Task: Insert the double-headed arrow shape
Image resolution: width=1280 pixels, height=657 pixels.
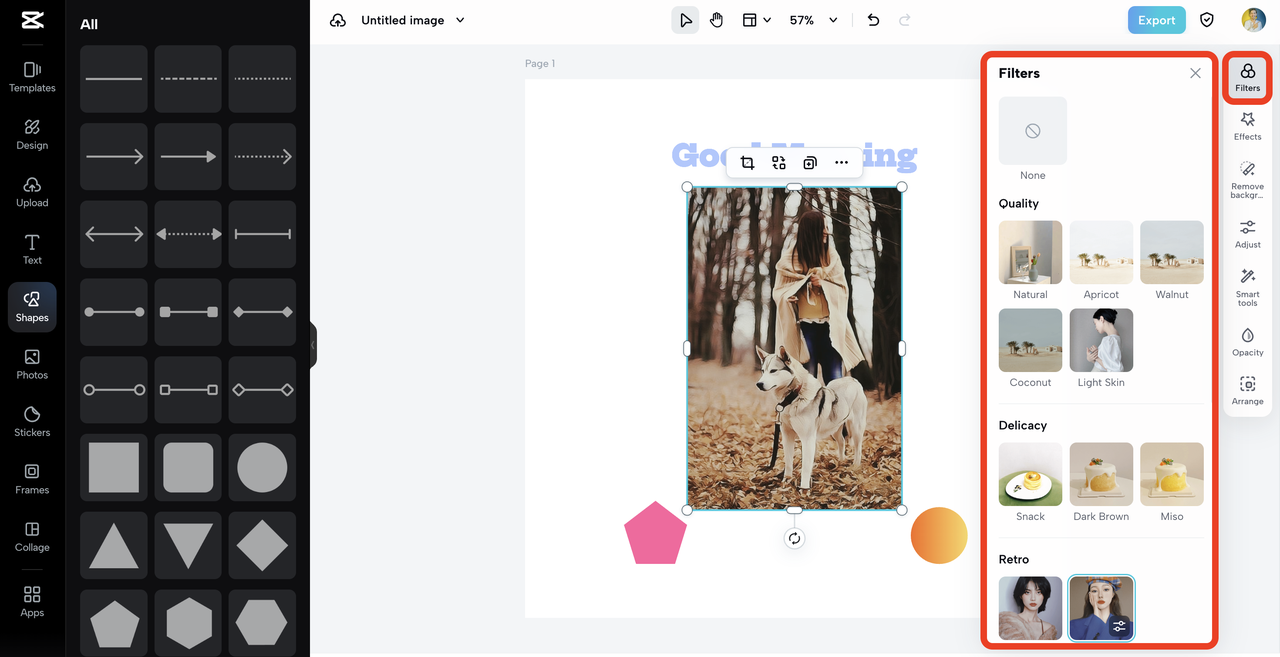Action: [x=114, y=234]
